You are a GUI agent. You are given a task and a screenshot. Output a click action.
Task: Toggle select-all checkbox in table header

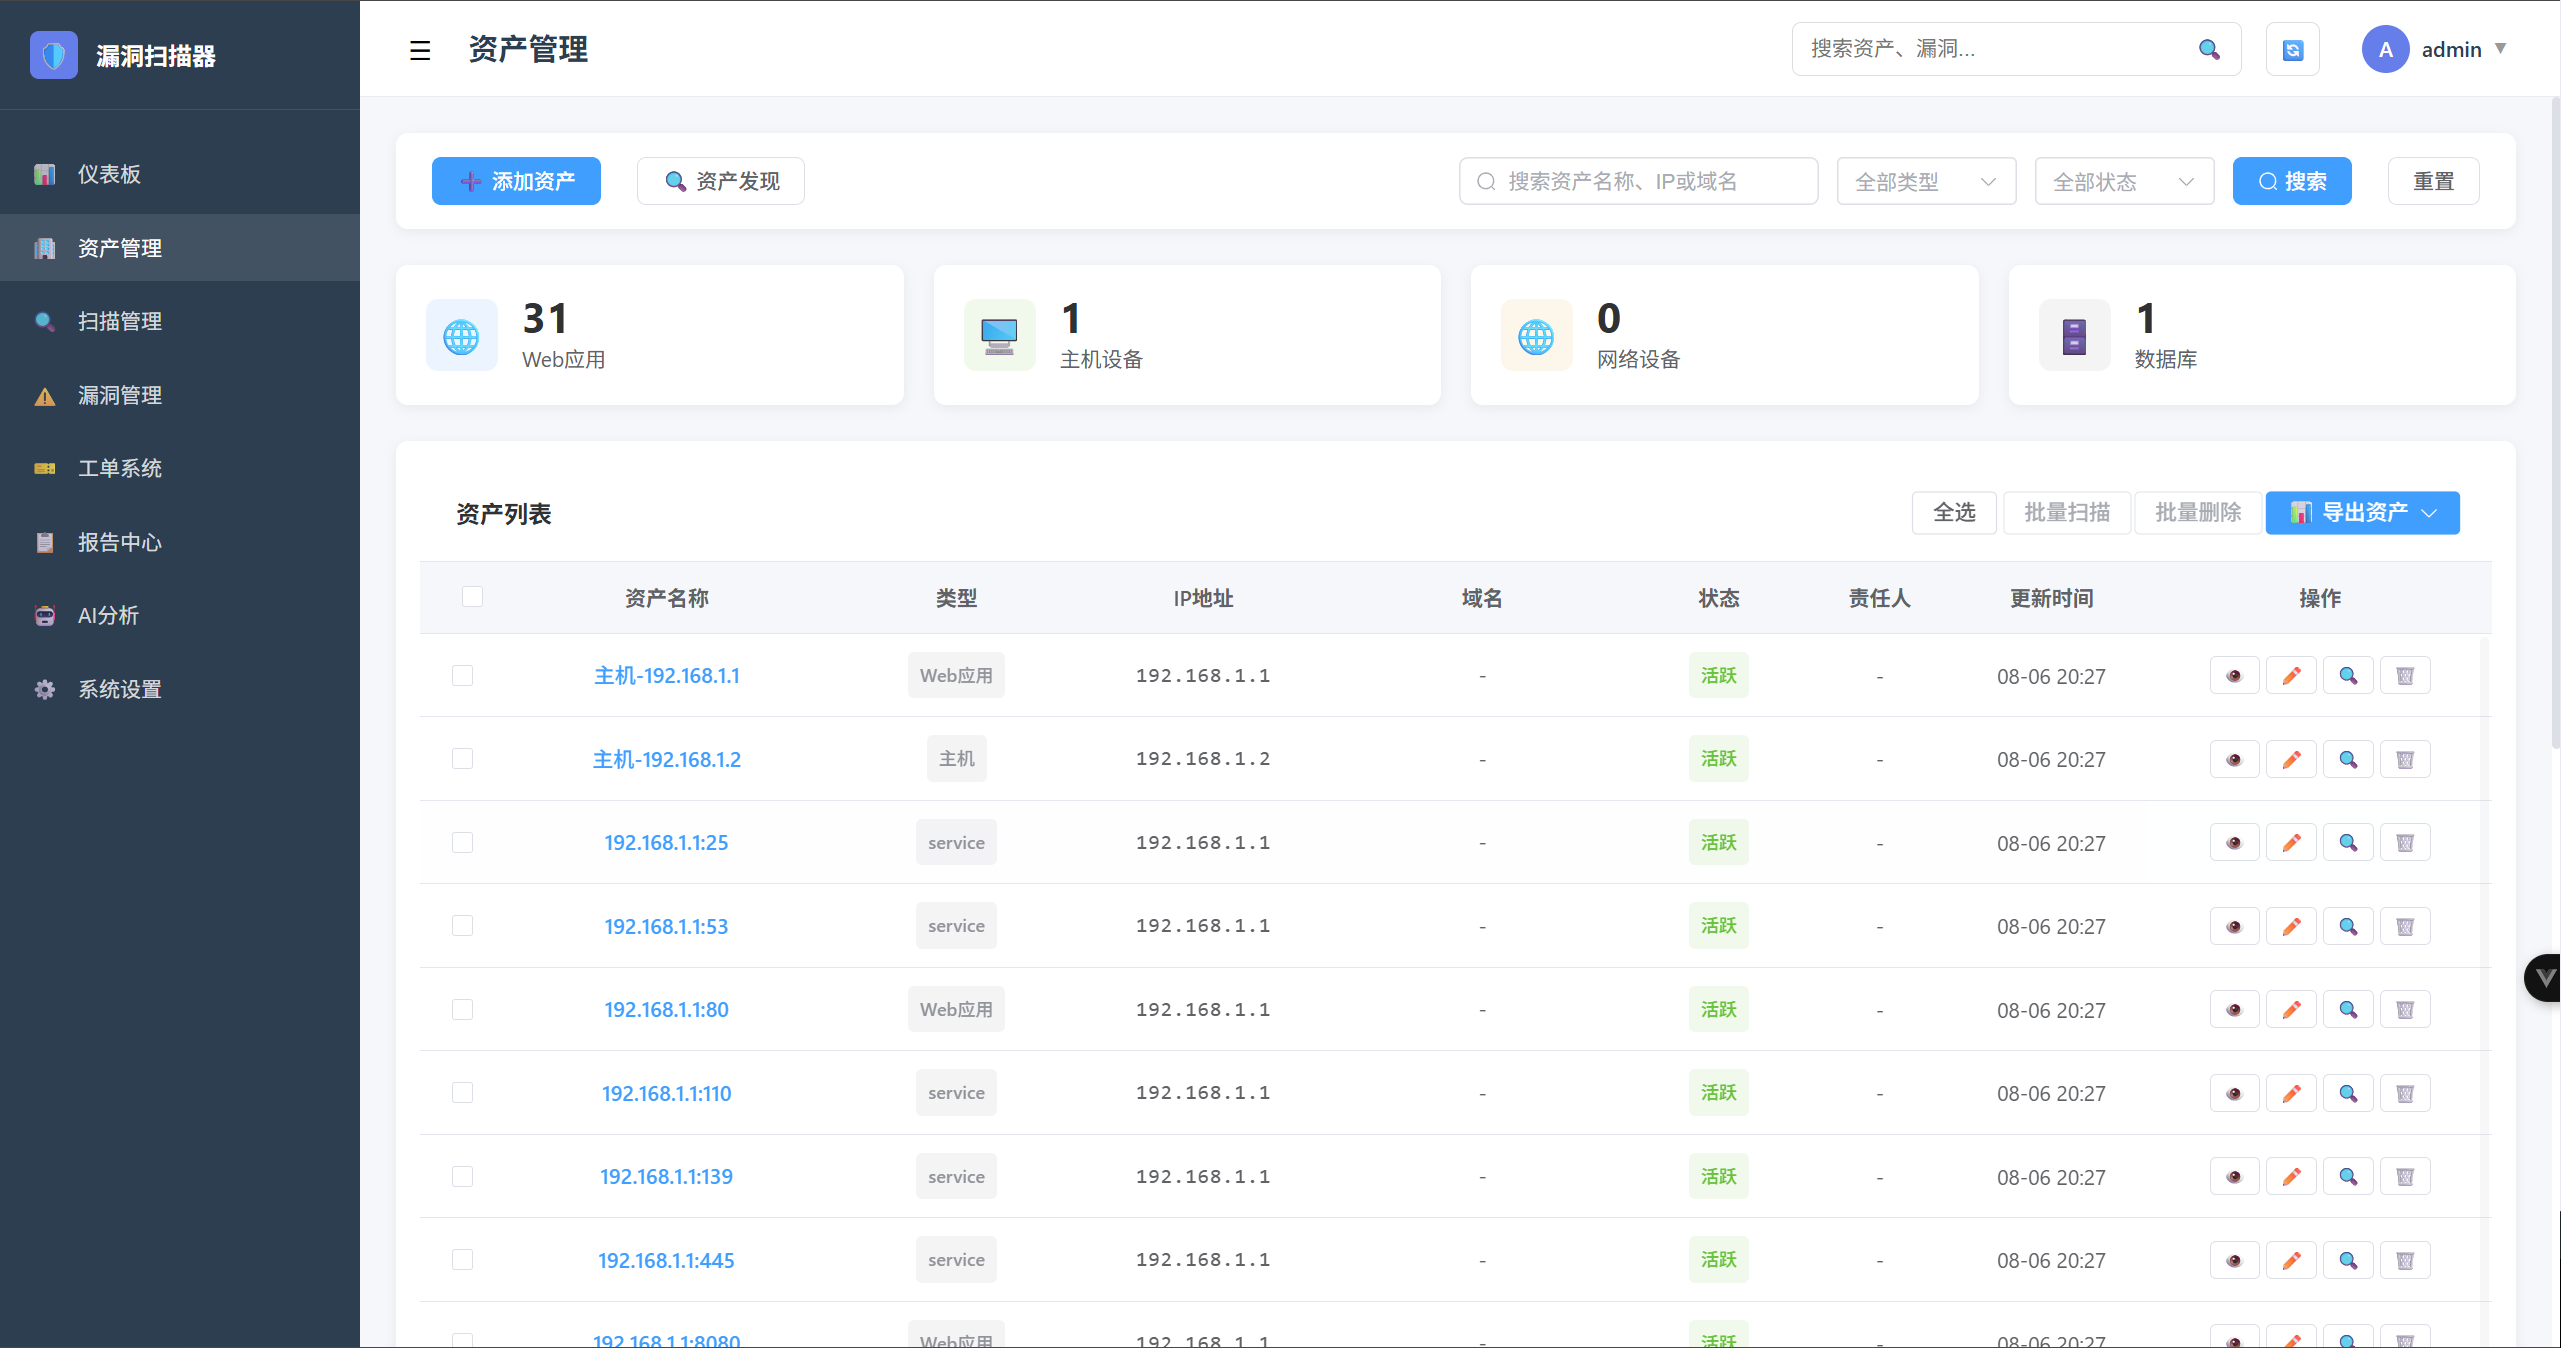(x=472, y=597)
